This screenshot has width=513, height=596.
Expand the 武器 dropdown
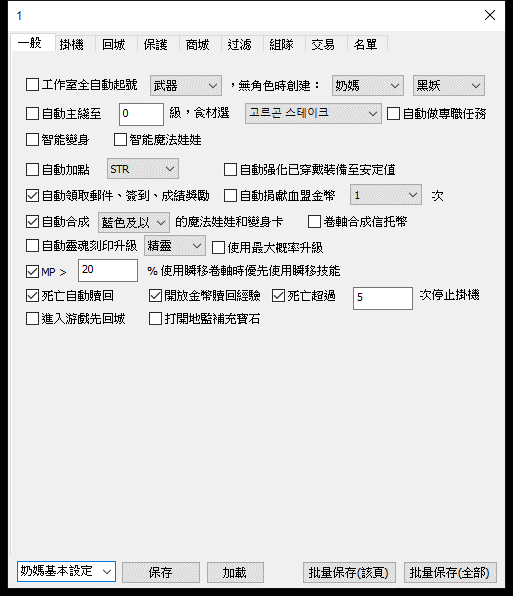coord(186,86)
